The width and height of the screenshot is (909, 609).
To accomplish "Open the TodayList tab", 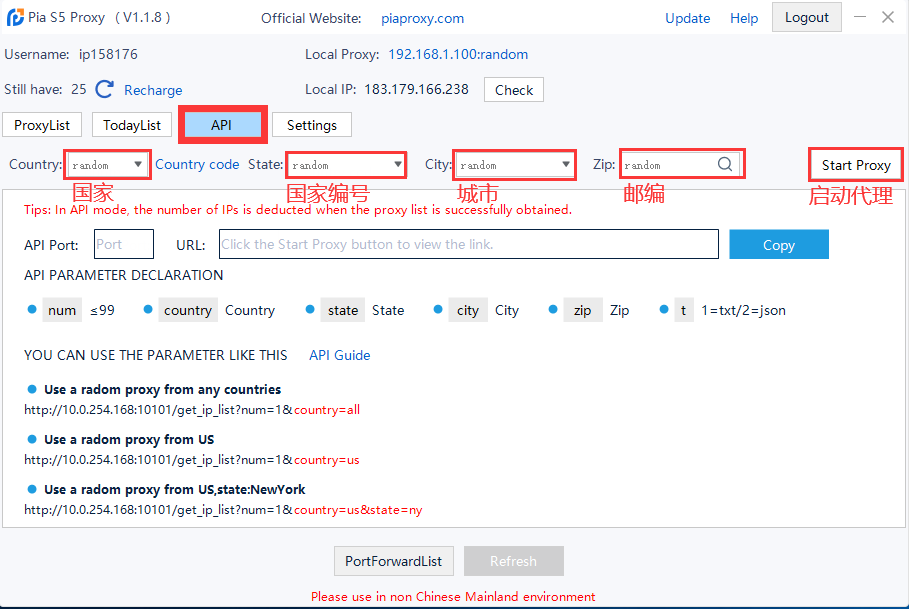I will pos(132,125).
